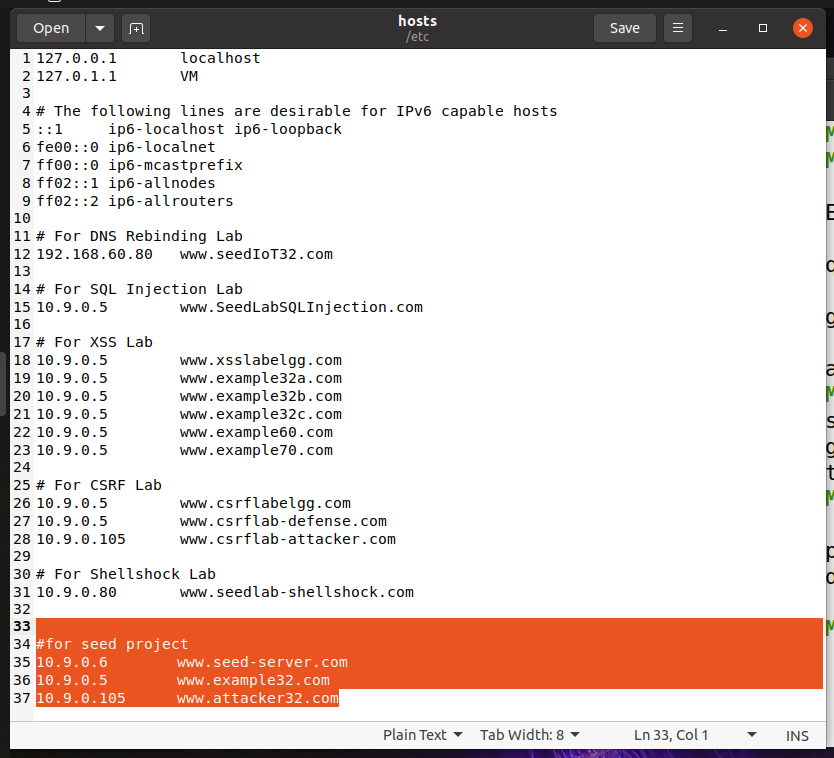Click the Save button

(624, 27)
